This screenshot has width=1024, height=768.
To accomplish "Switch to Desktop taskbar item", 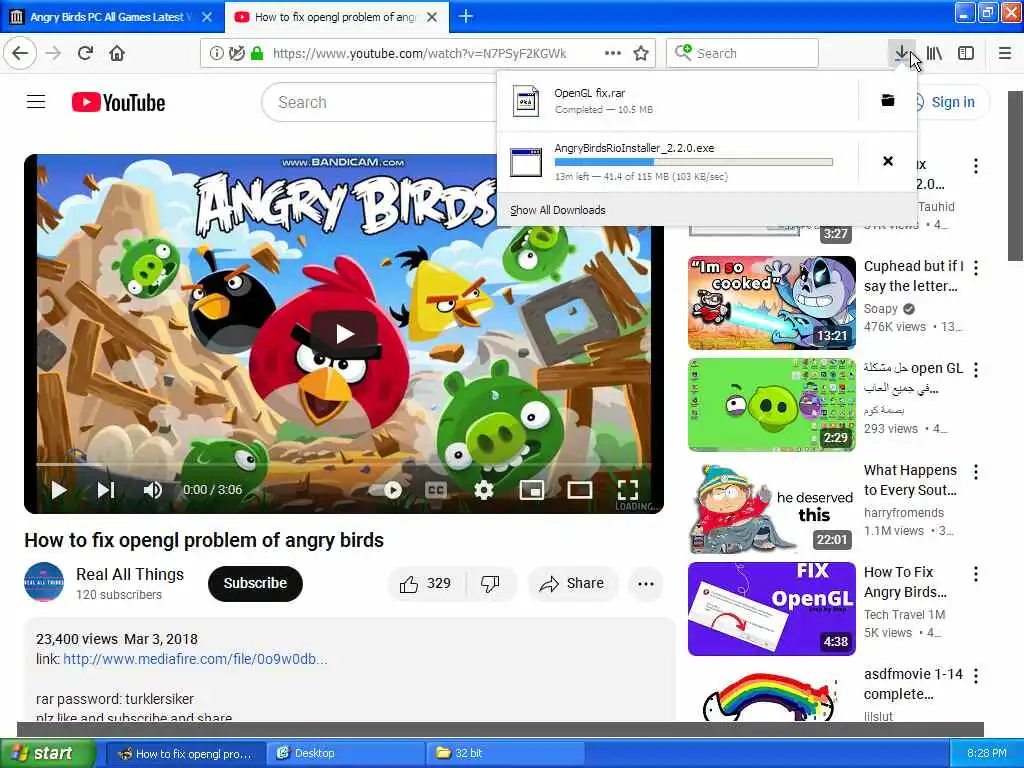I will (345, 753).
